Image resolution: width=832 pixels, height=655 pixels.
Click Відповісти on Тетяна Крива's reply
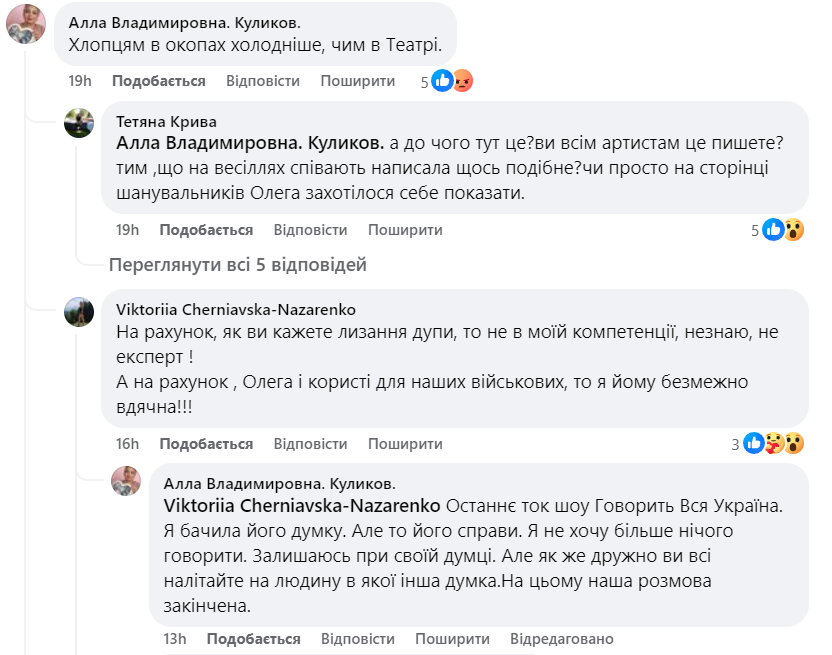tap(312, 229)
